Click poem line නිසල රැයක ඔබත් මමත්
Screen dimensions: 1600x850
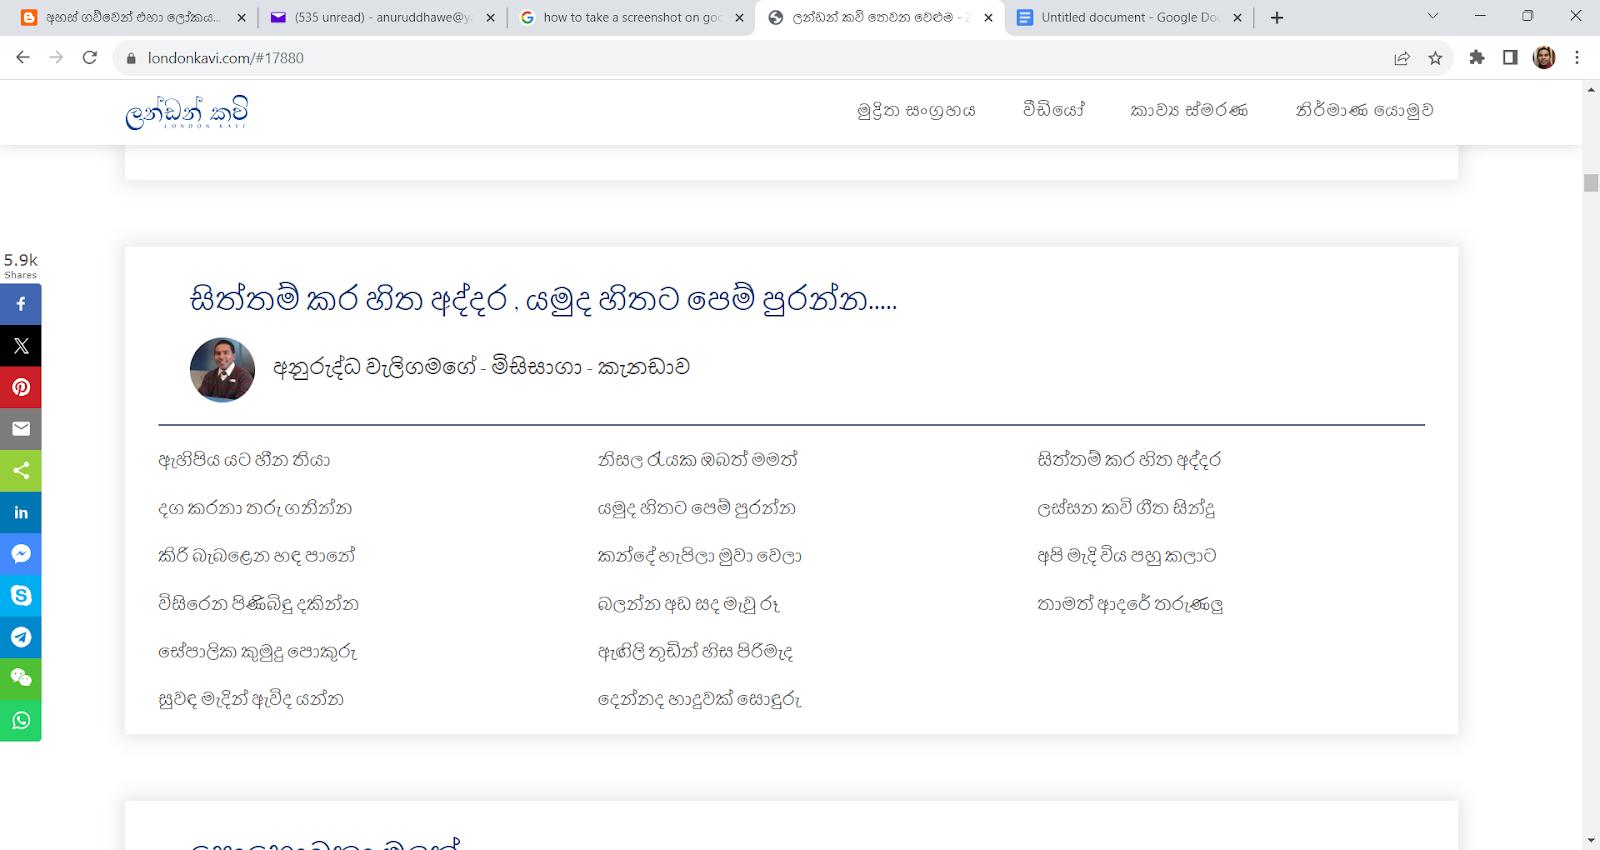[698, 460]
